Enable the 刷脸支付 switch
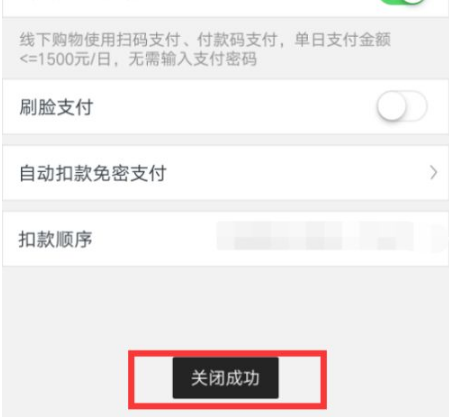The height and width of the screenshot is (417, 449). pyautogui.click(x=402, y=106)
